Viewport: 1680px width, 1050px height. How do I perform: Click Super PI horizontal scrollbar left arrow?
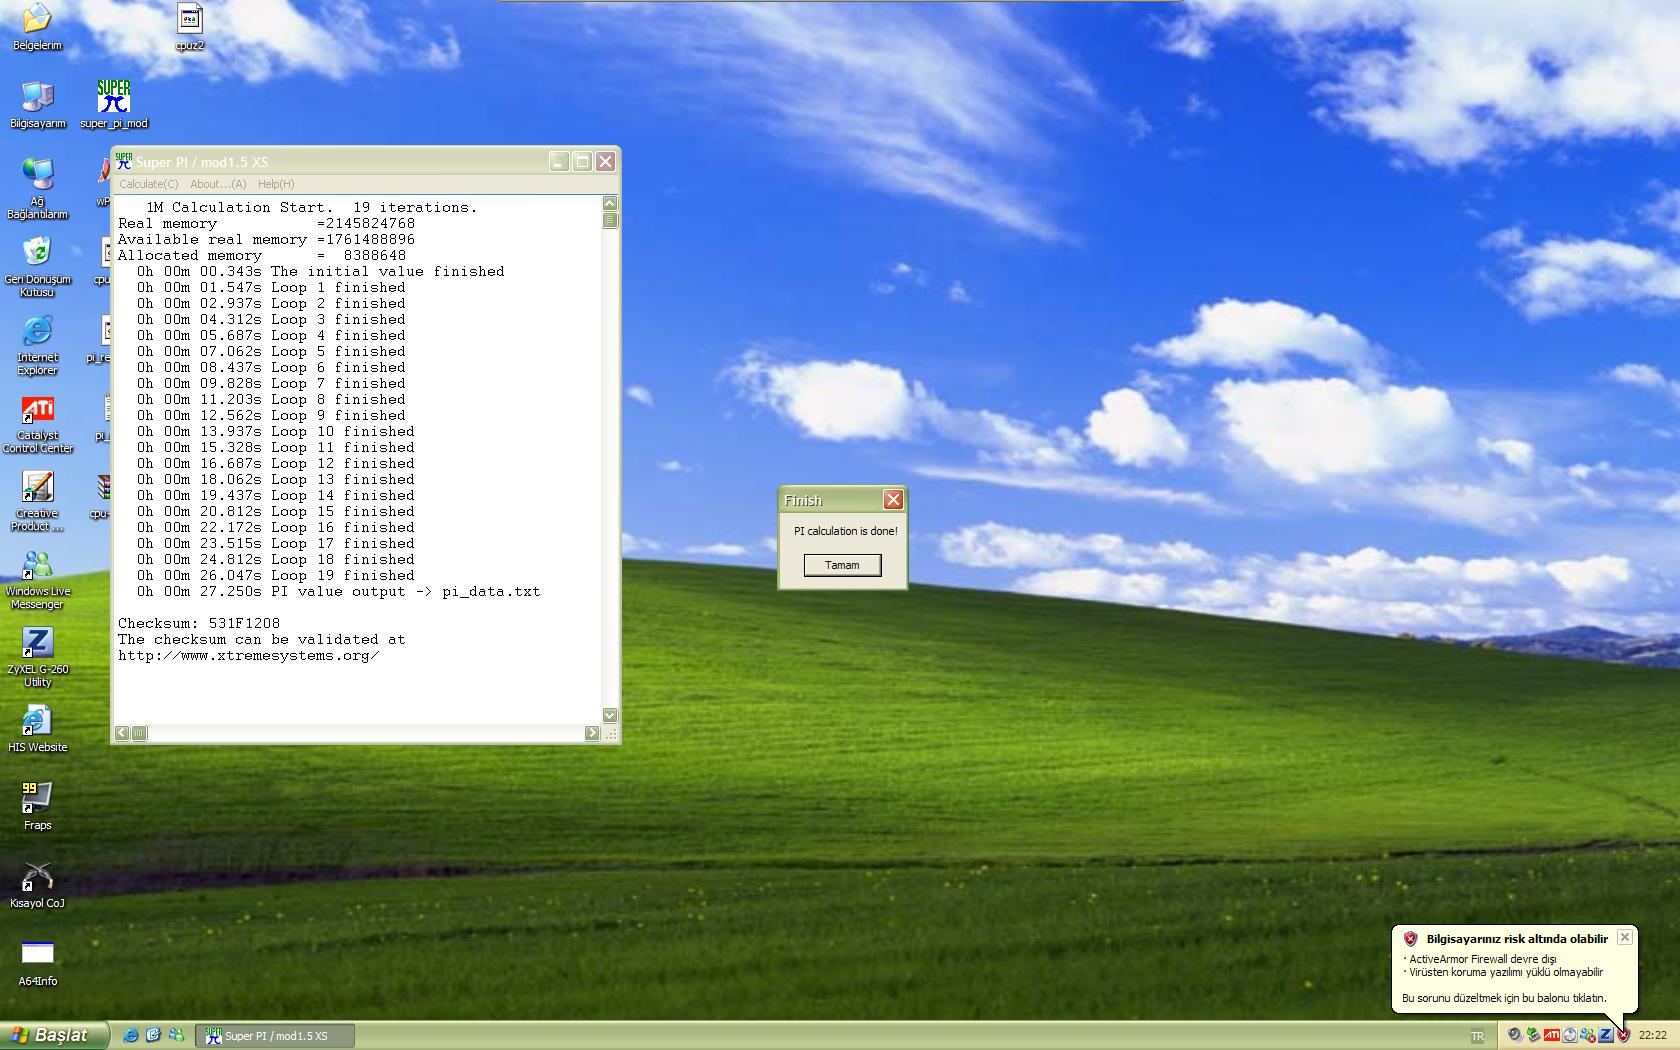(x=122, y=733)
